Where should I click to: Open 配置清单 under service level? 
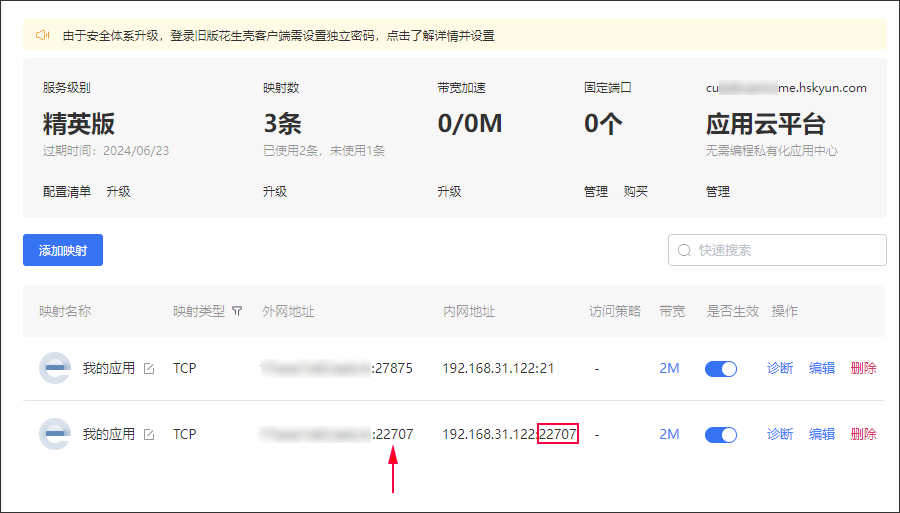click(67, 192)
